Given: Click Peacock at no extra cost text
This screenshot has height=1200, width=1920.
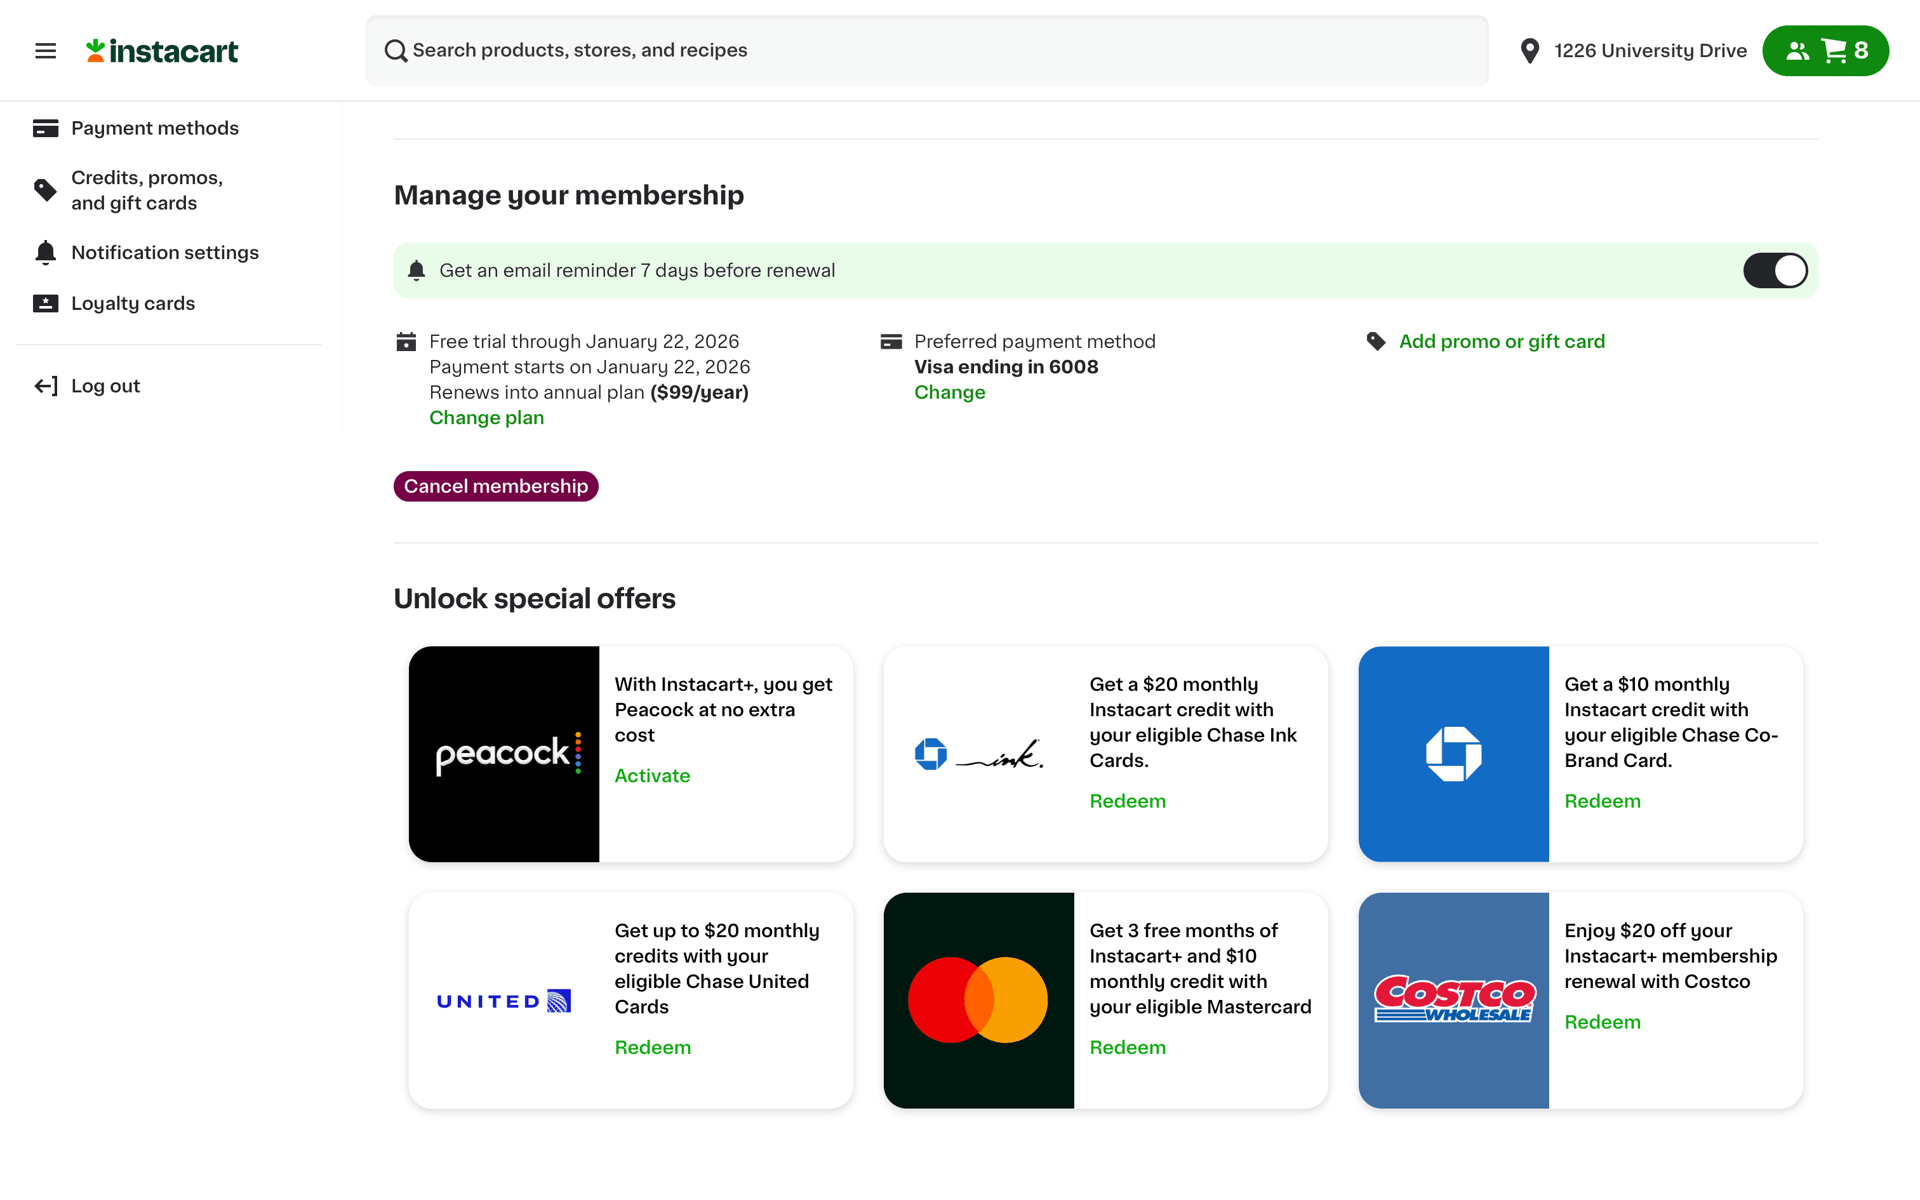Looking at the screenshot, I should pos(724,710).
